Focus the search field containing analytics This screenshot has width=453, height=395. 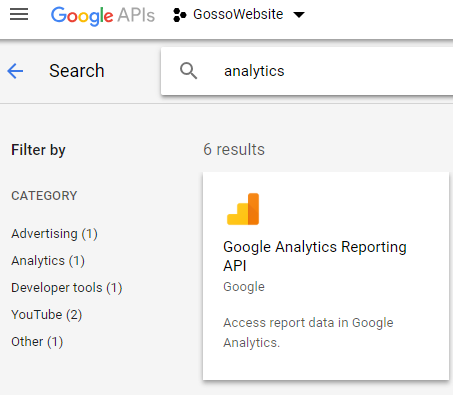(307, 71)
